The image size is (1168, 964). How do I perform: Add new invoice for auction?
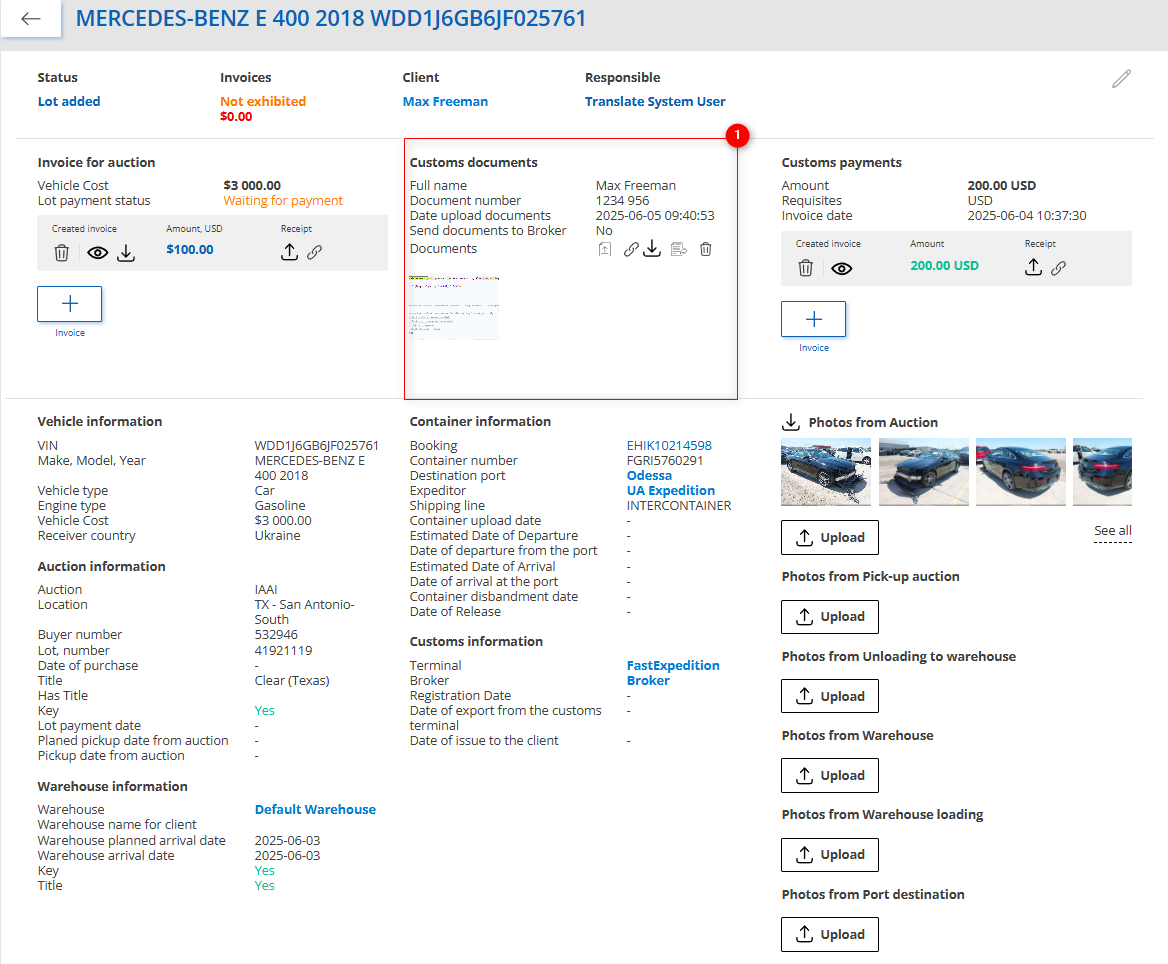[x=69, y=304]
